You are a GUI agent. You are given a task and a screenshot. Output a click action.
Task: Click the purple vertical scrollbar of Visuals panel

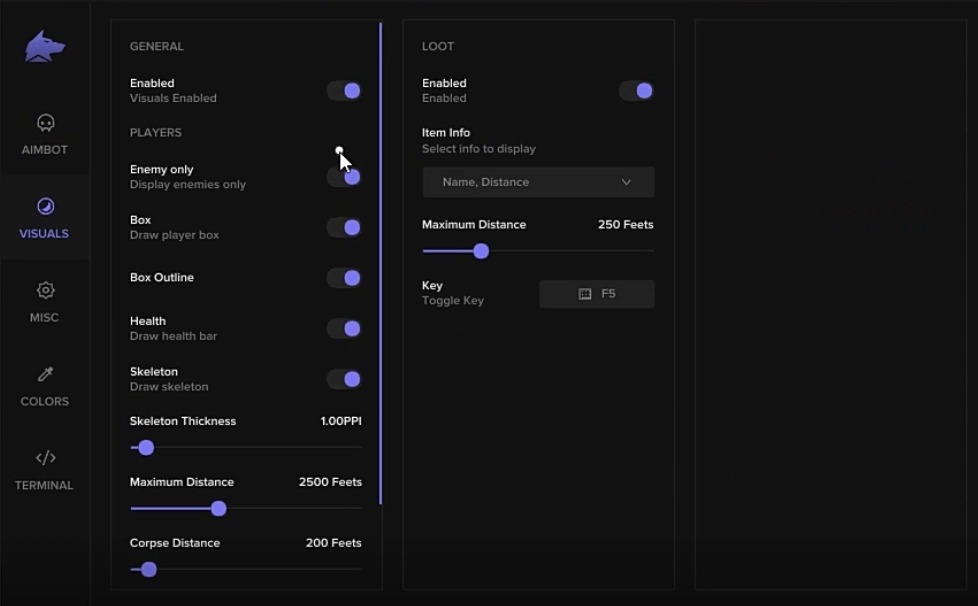click(380, 264)
